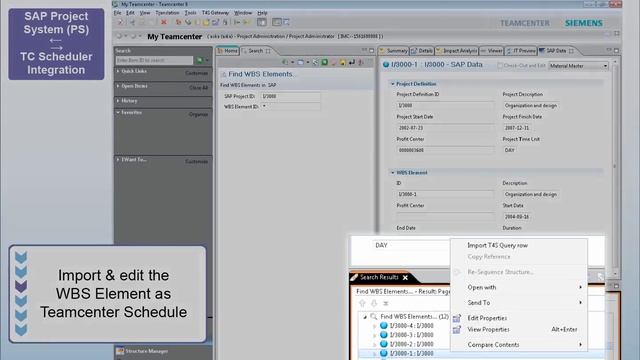
Task: Switch to the Summary tab
Action: click(x=394, y=51)
